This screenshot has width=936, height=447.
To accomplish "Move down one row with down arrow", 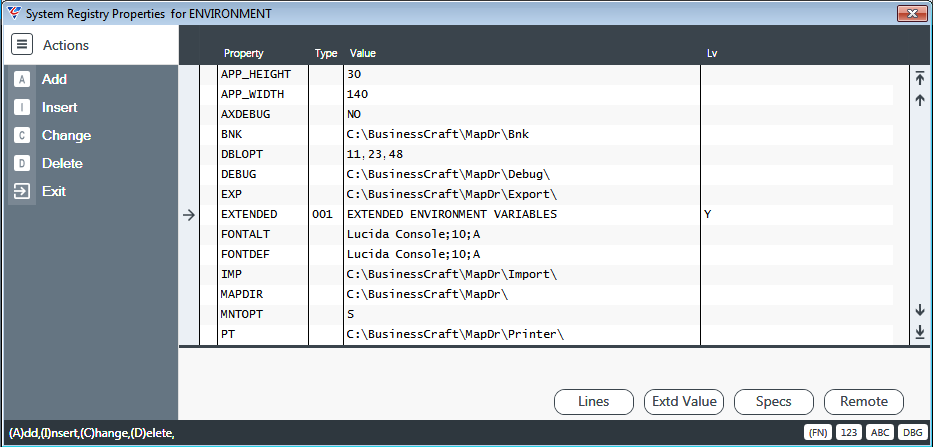I will pos(920,310).
